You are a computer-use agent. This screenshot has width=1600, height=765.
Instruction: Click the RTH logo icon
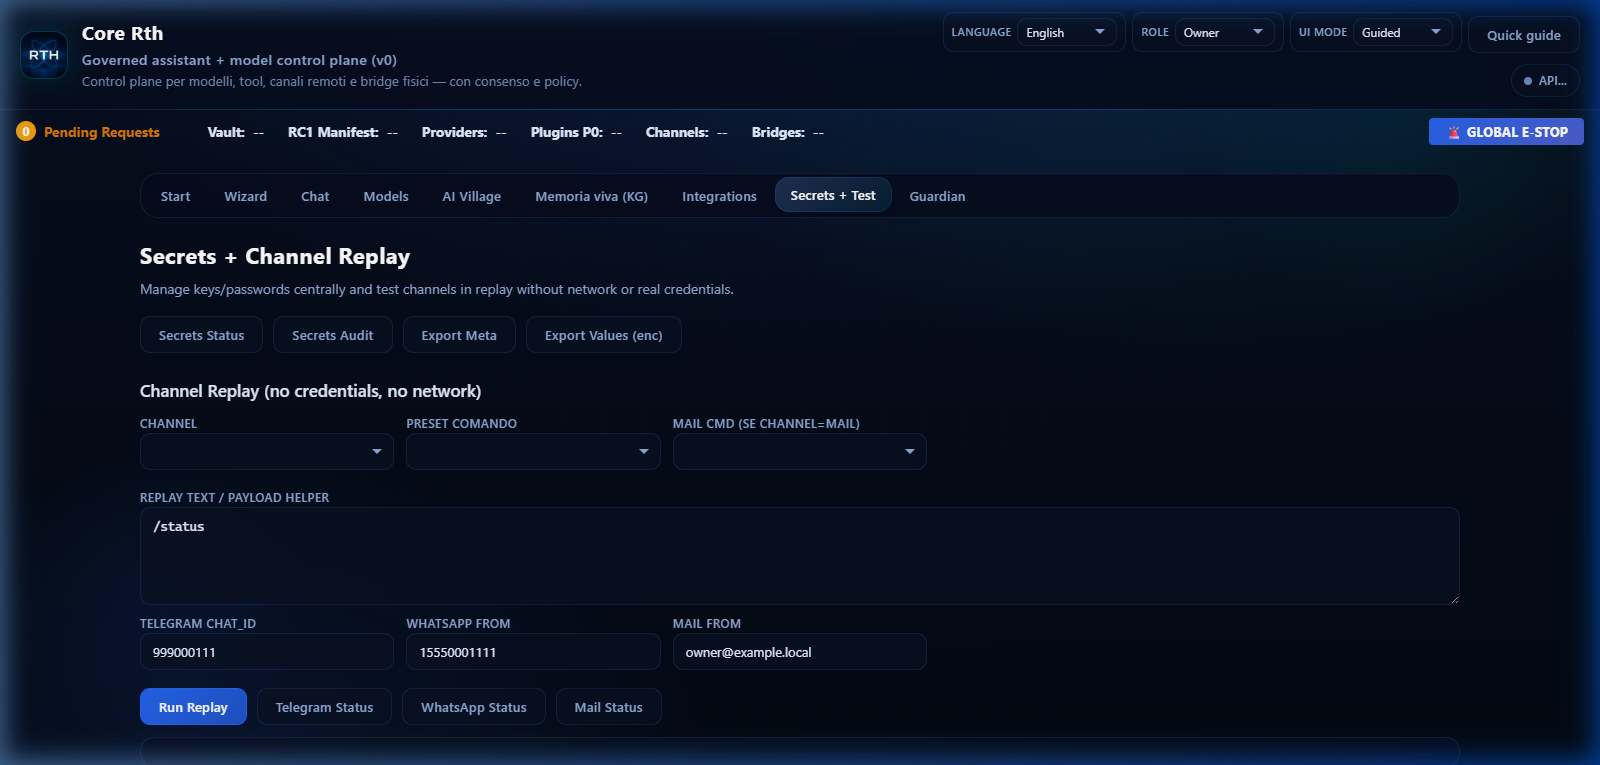44,55
